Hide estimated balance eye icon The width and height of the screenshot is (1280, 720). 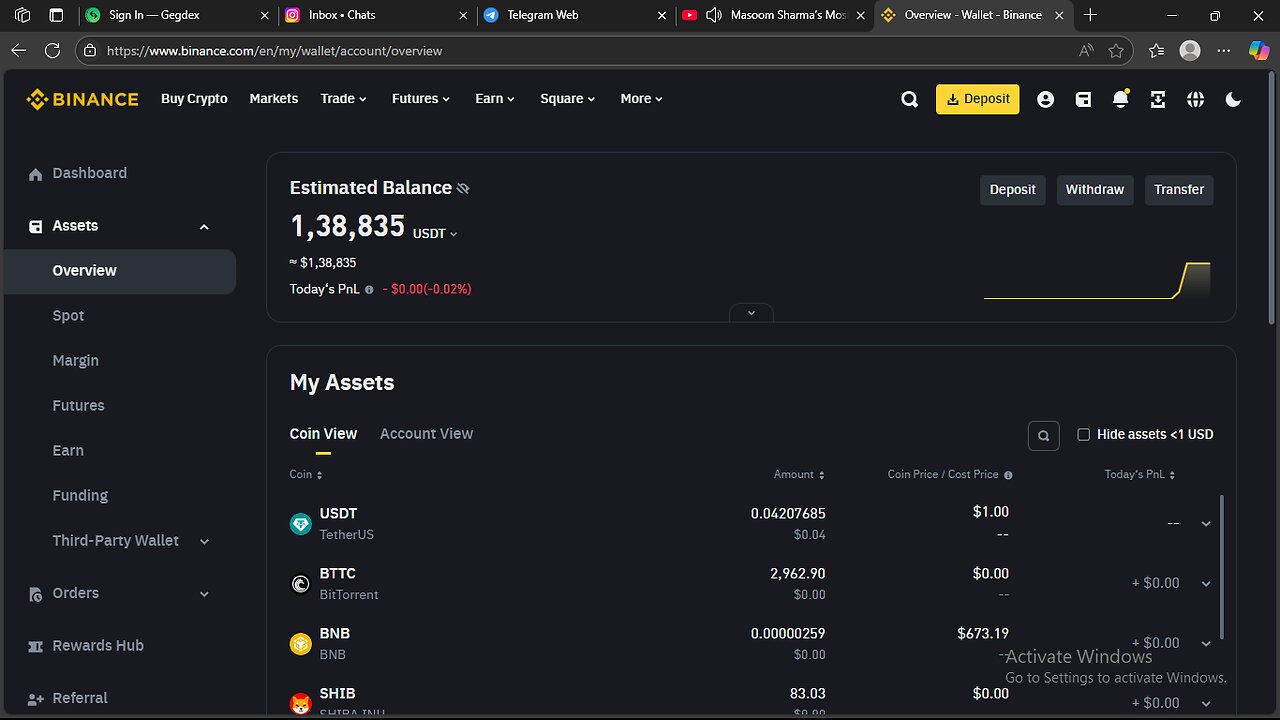(463, 188)
